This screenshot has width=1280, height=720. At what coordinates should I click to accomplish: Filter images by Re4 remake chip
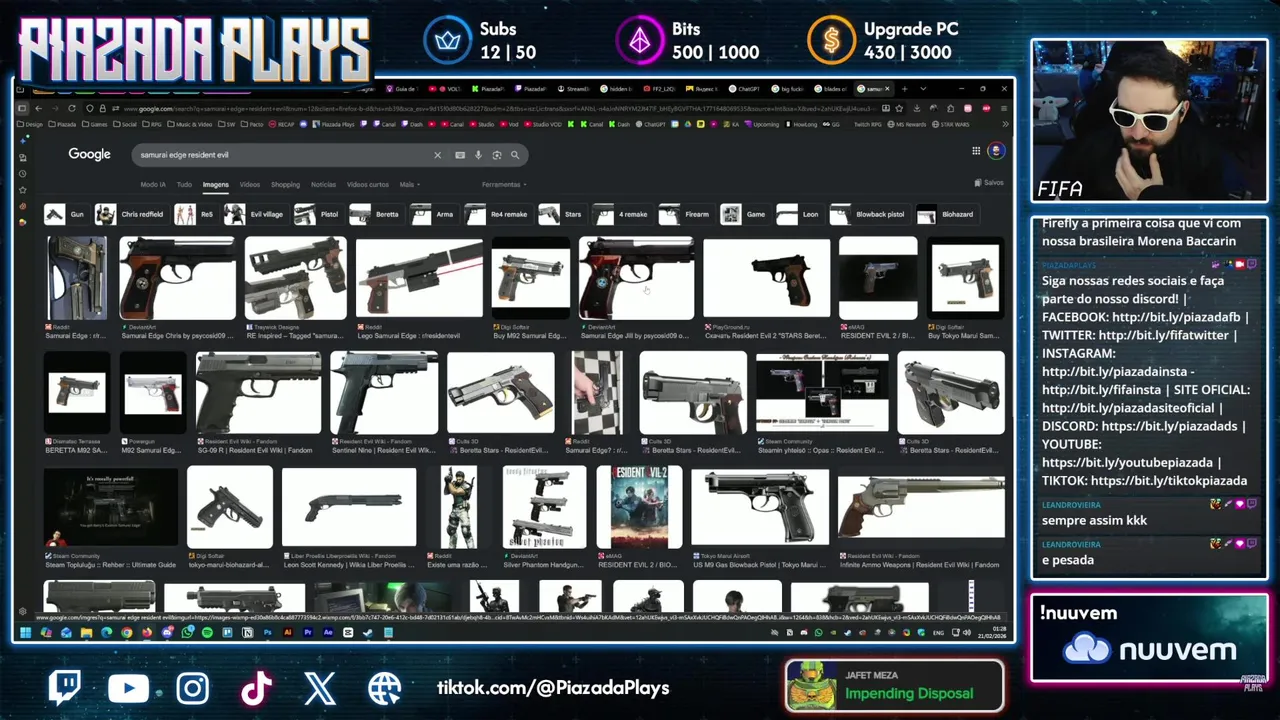tap(497, 214)
